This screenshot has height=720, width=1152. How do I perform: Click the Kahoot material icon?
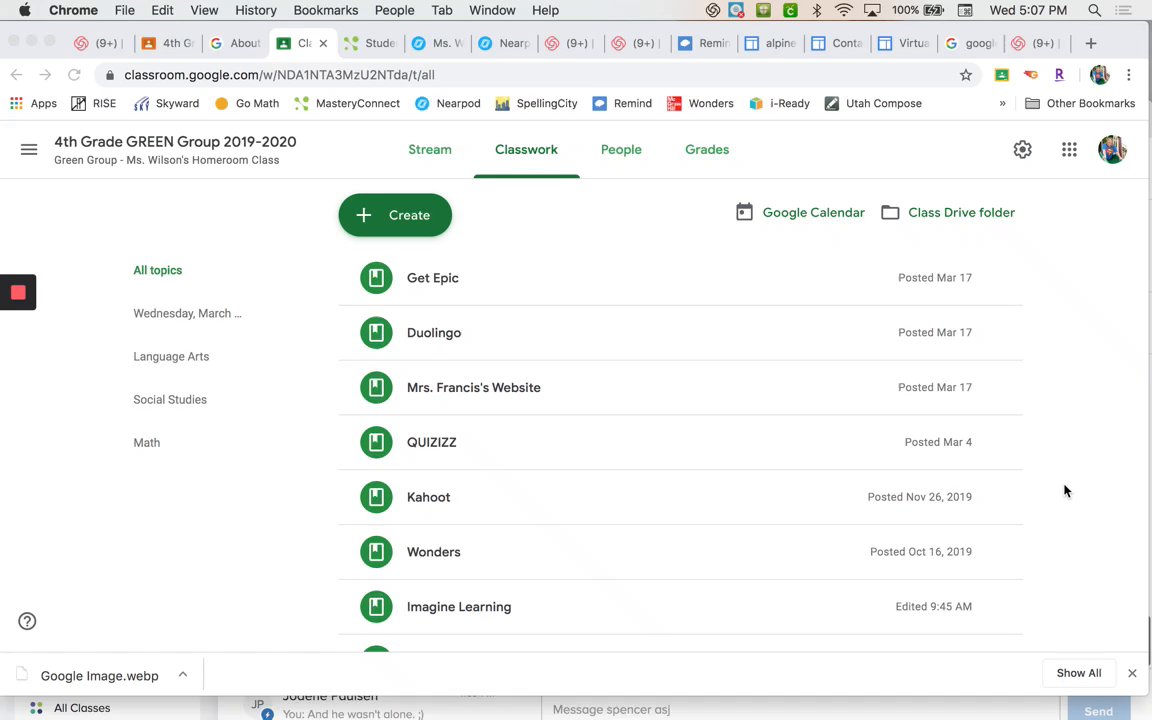376,497
